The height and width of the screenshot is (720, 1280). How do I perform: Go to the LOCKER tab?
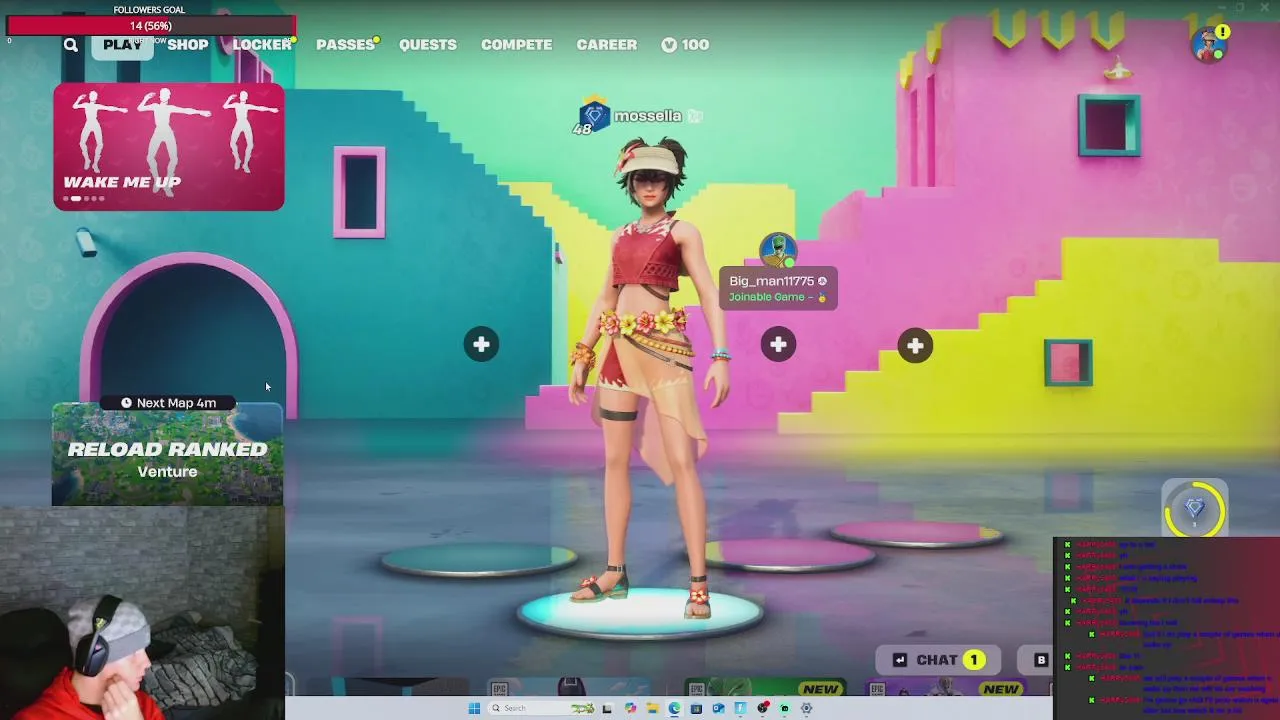pos(262,45)
